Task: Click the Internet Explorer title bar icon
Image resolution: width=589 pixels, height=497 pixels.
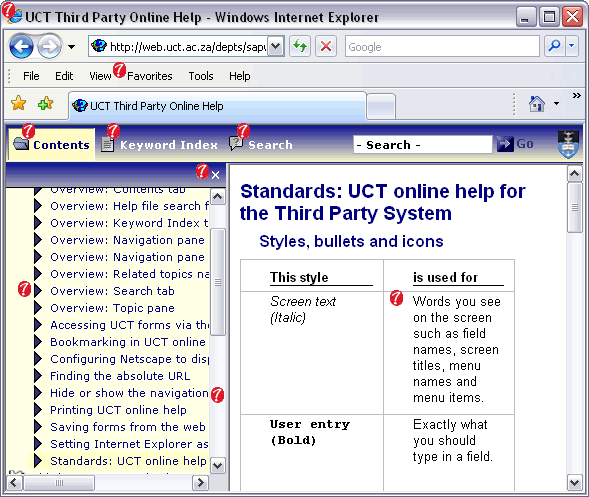Action: coord(14,16)
